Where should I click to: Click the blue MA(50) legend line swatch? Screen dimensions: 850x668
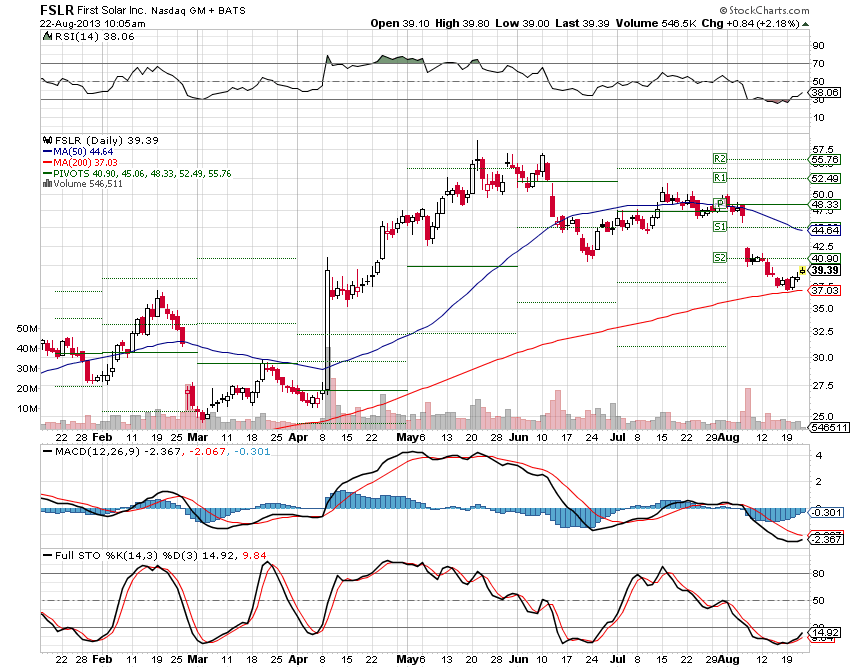coord(47,152)
